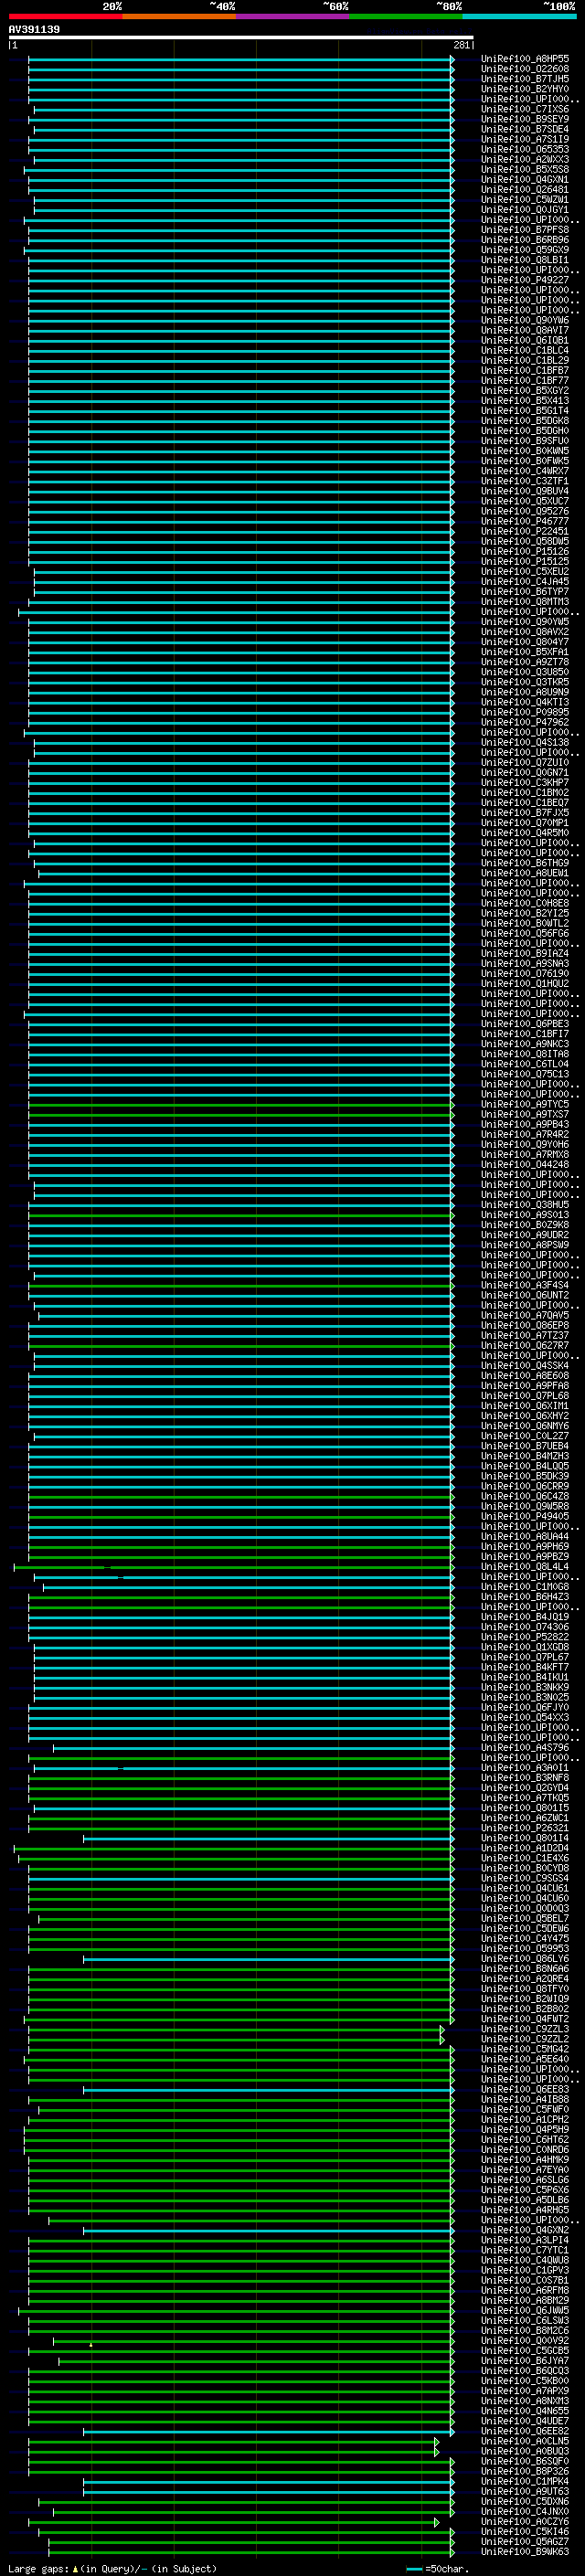Select hit label UniRef100_Q26481
585x2576 pixels.
pos(525,190)
